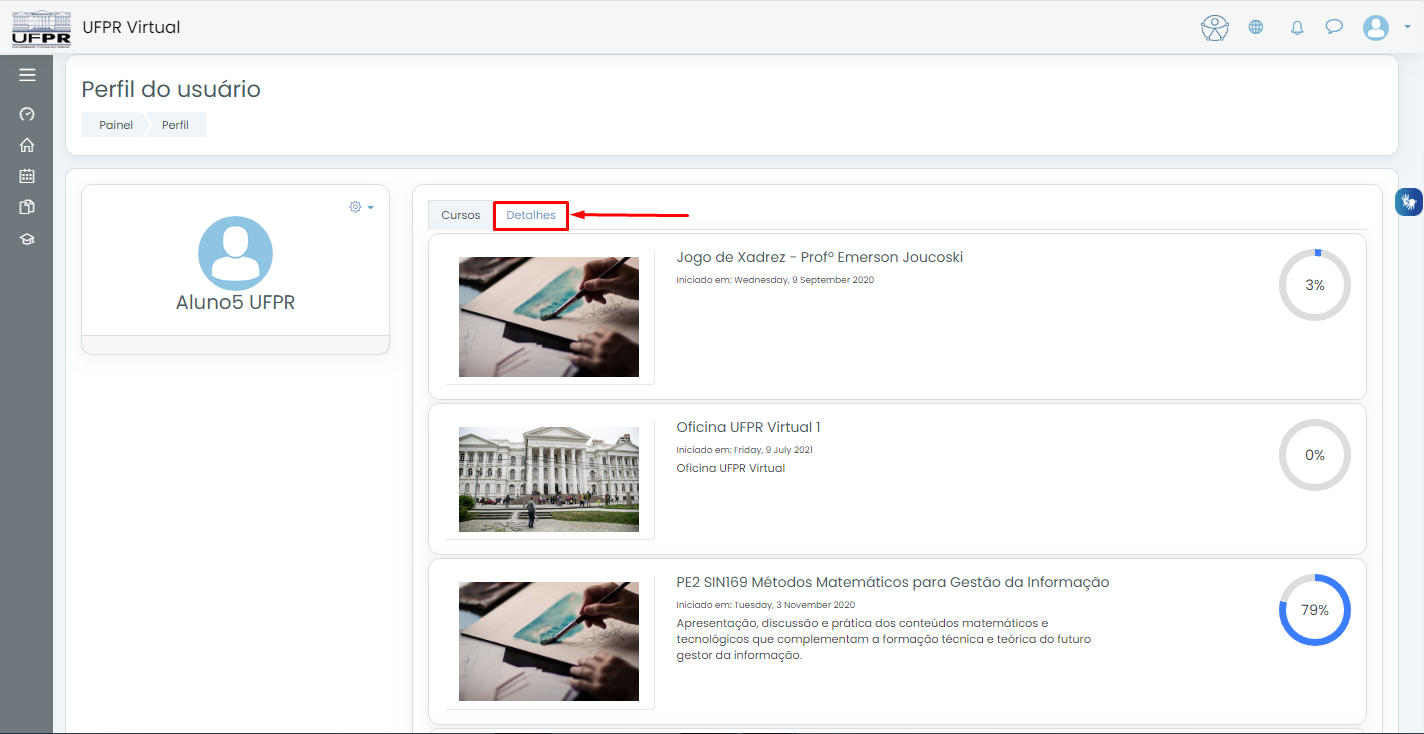Click 'Iniciado em: Friday, 9 July 2021'
Image resolution: width=1424 pixels, height=734 pixels.
(x=744, y=450)
